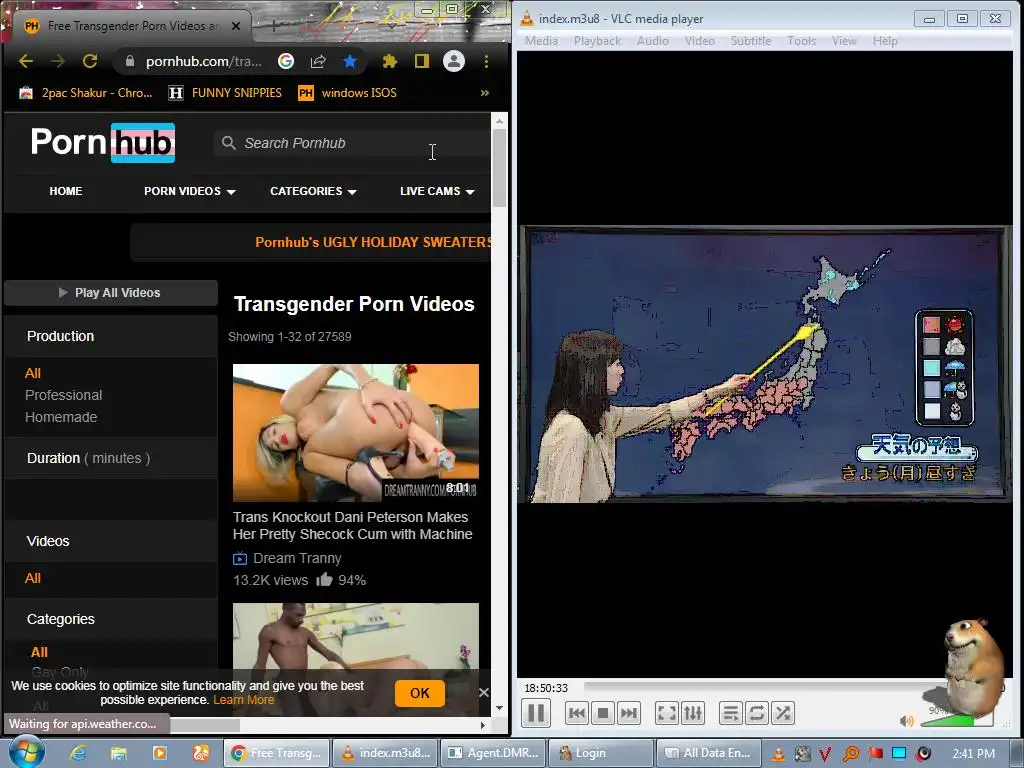Switch to Login taskbar window
Screen dimensions: 1024x768
click(x=600, y=753)
